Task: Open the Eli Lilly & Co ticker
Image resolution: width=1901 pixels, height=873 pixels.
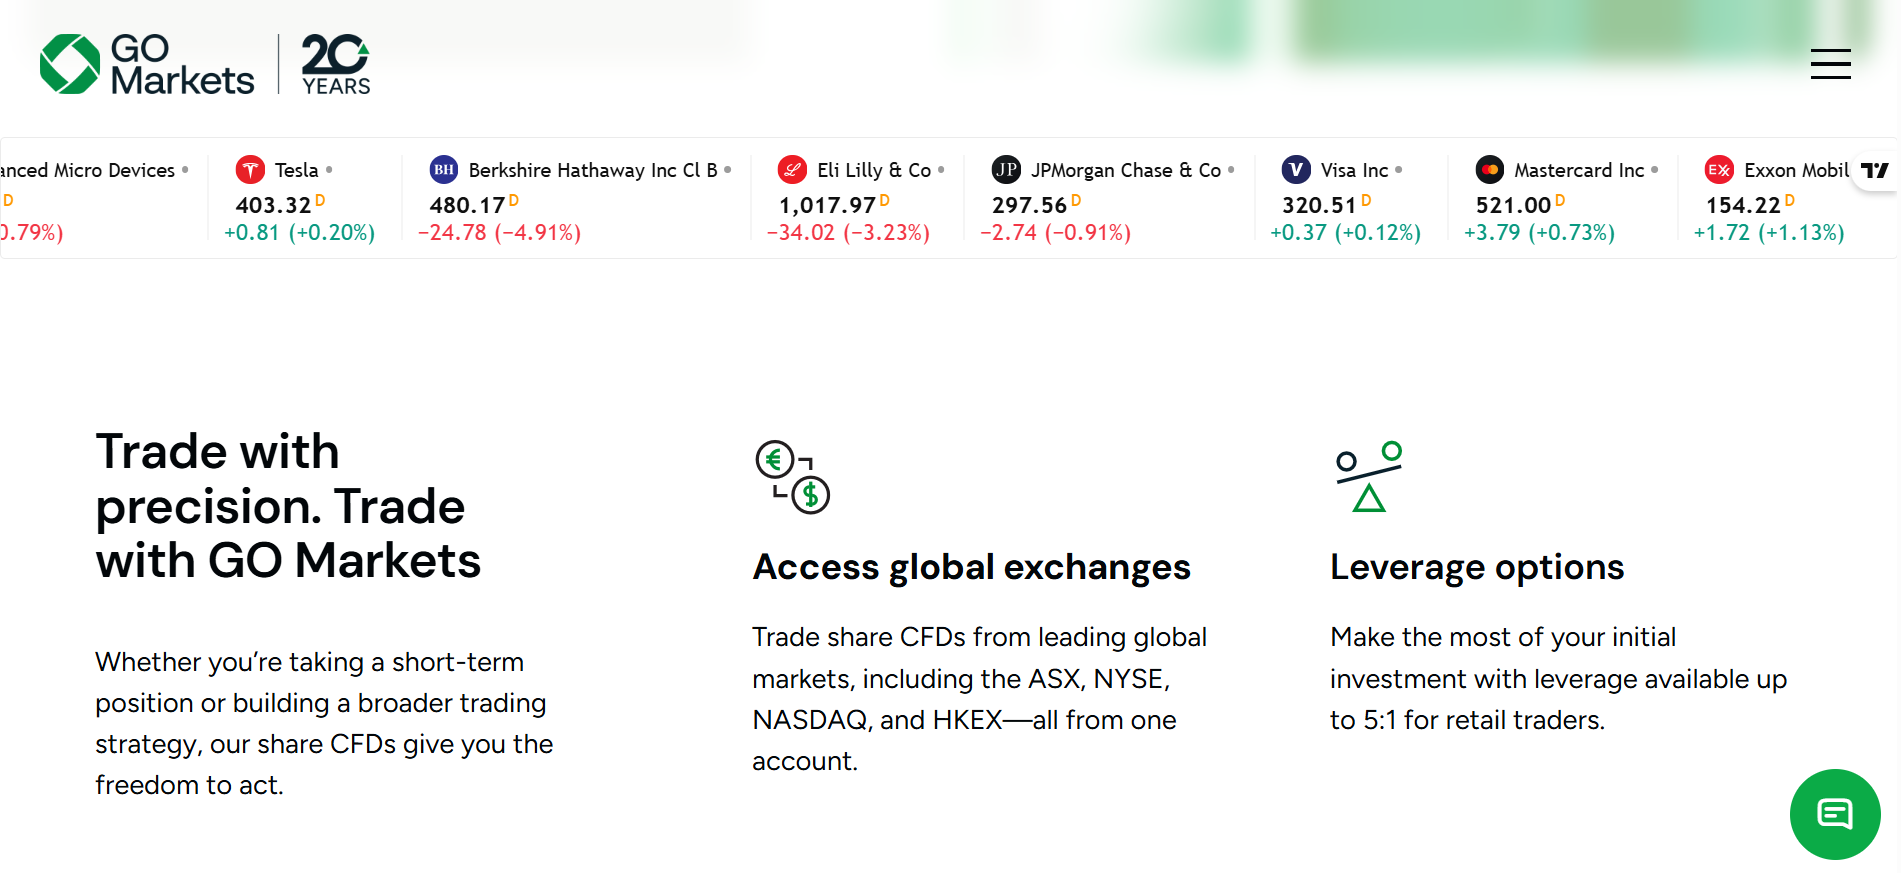Action: [x=874, y=170]
